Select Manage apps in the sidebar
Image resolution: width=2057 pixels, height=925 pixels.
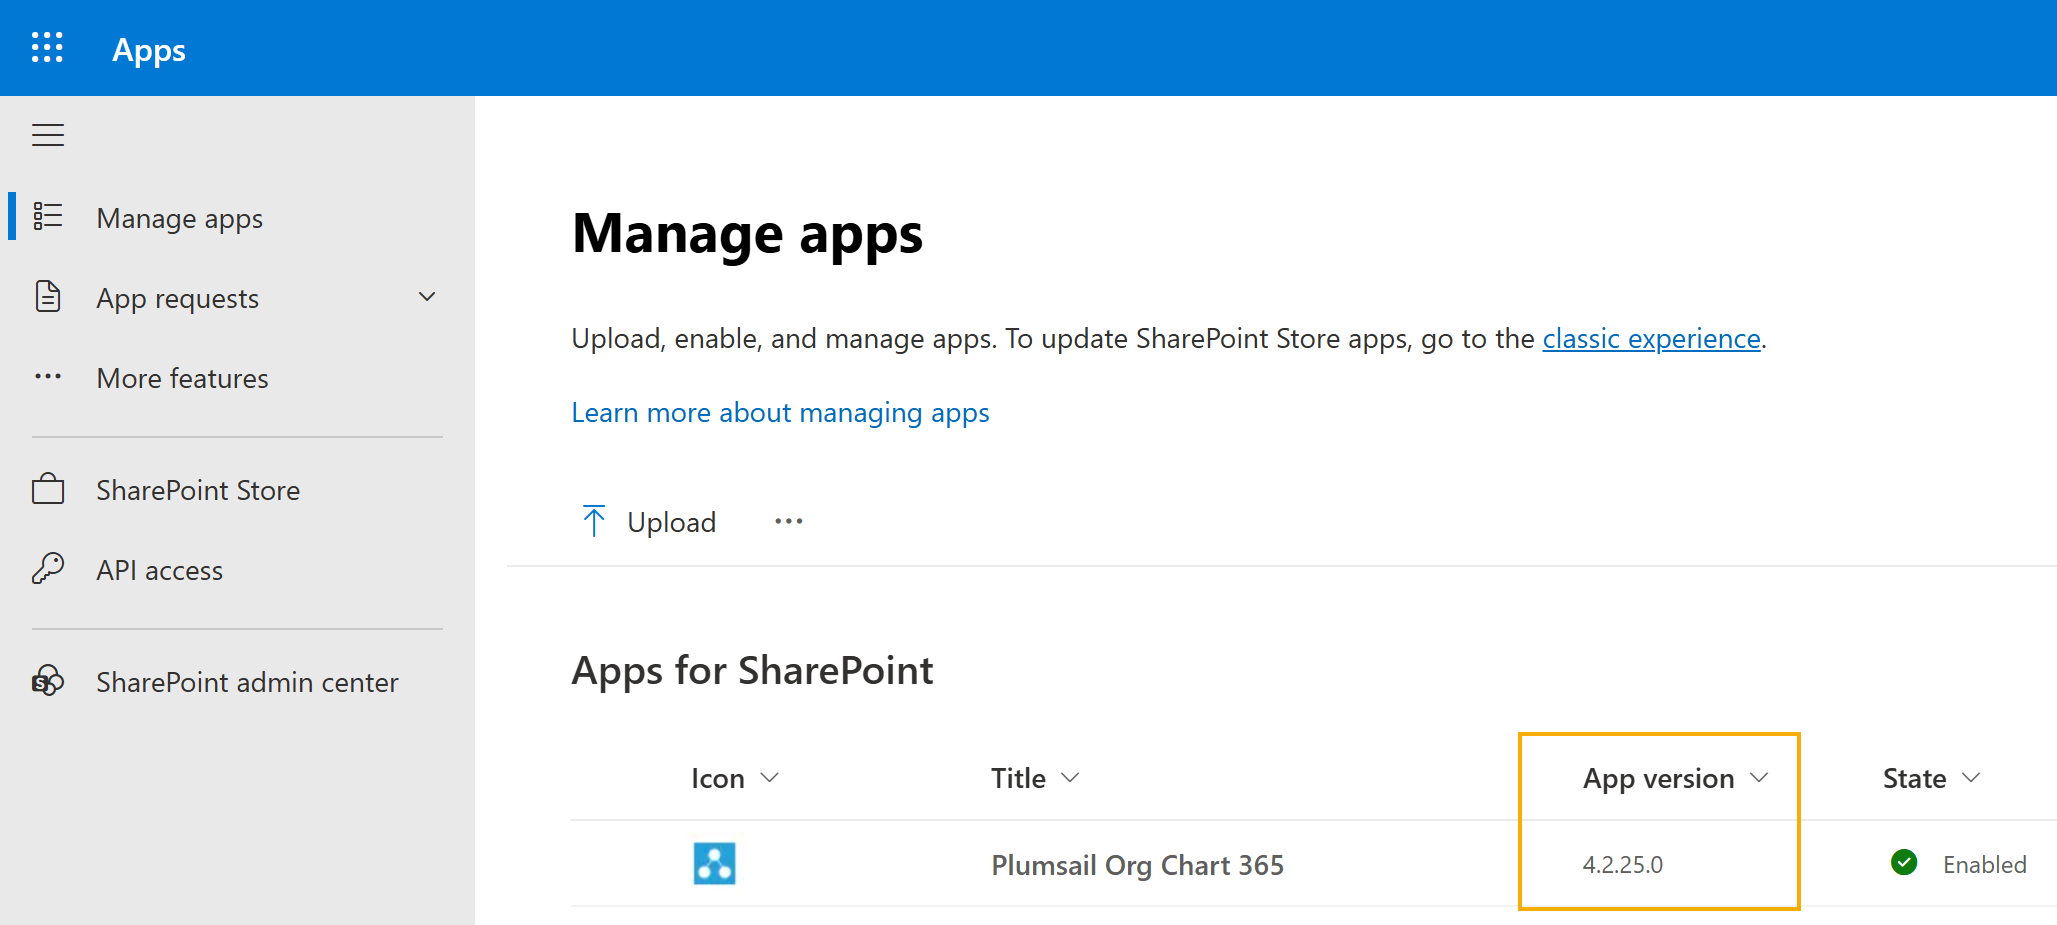(180, 218)
